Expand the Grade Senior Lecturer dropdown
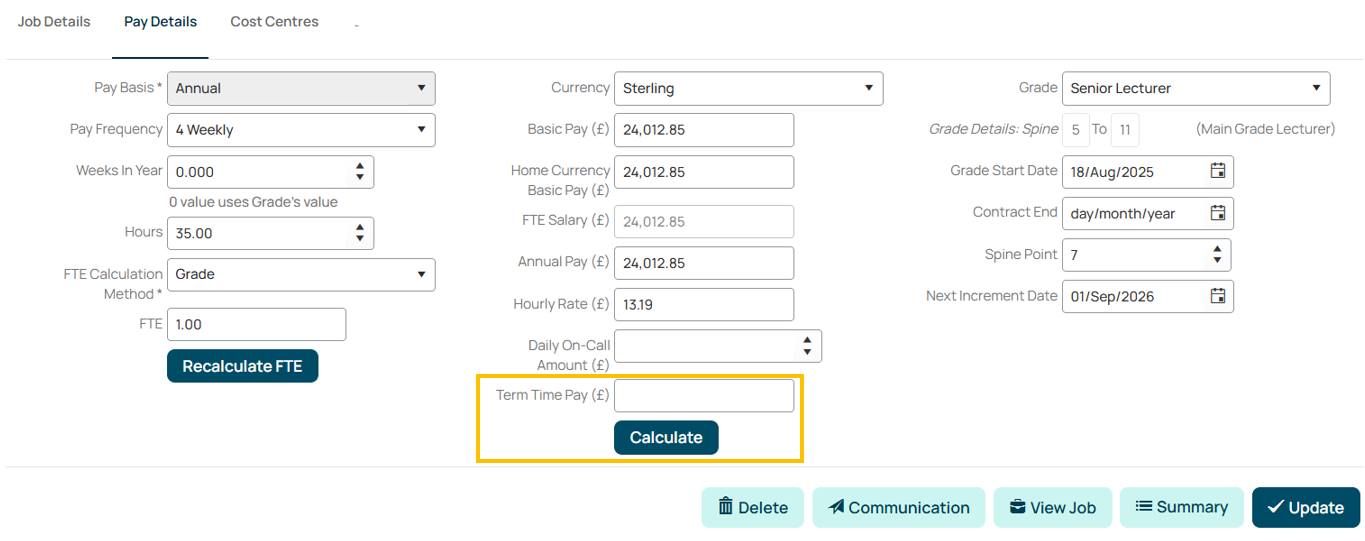 point(1196,88)
